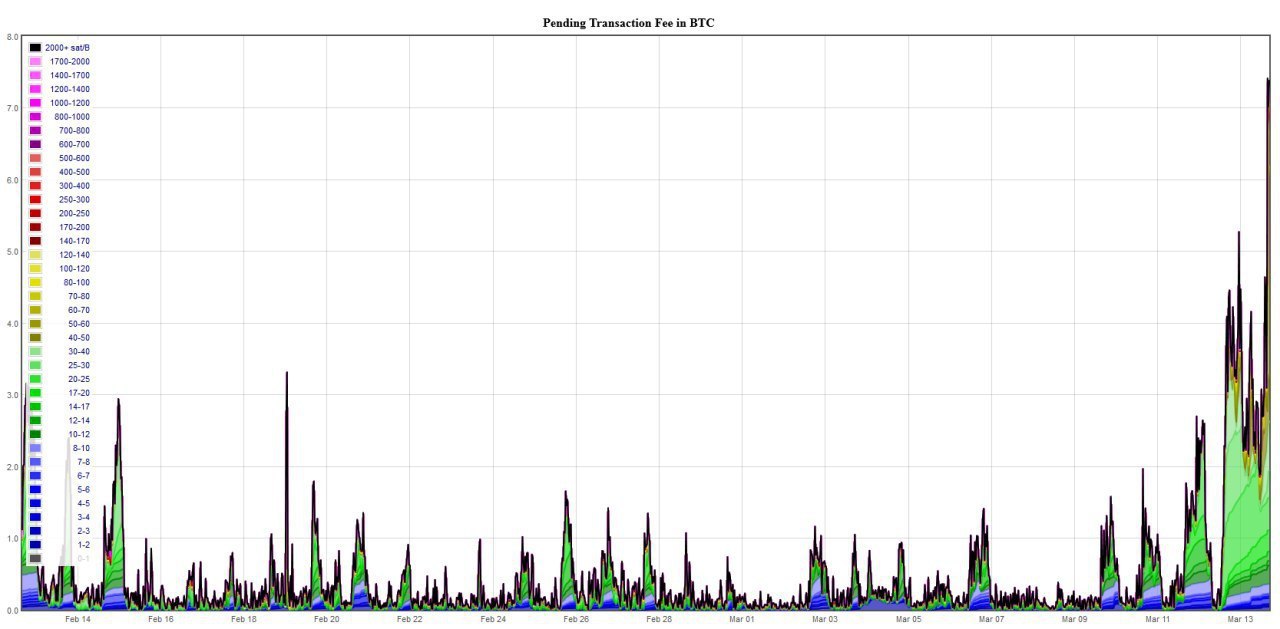Click the Mar 13 x-axis date label
This screenshot has width=1280, height=629.
(x=1241, y=620)
